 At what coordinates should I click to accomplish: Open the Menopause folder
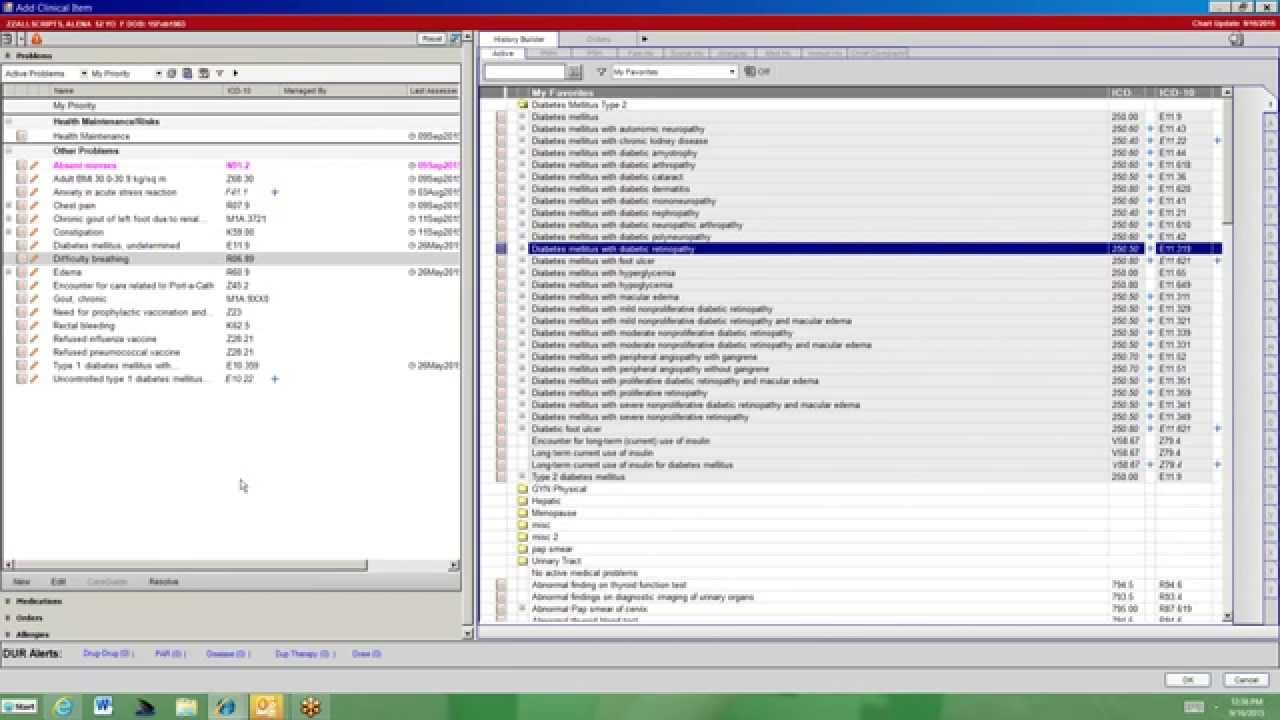pos(522,513)
